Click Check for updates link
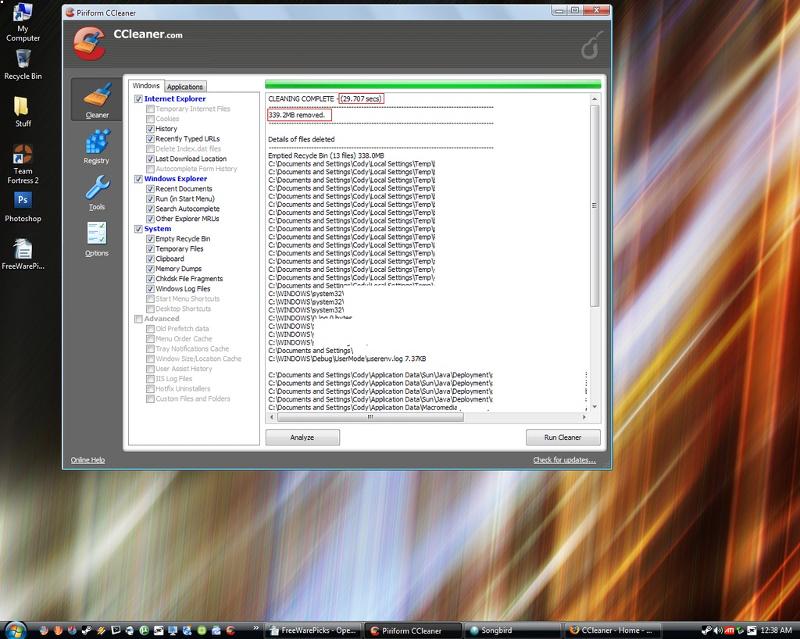This screenshot has height=639, width=800. (564, 460)
